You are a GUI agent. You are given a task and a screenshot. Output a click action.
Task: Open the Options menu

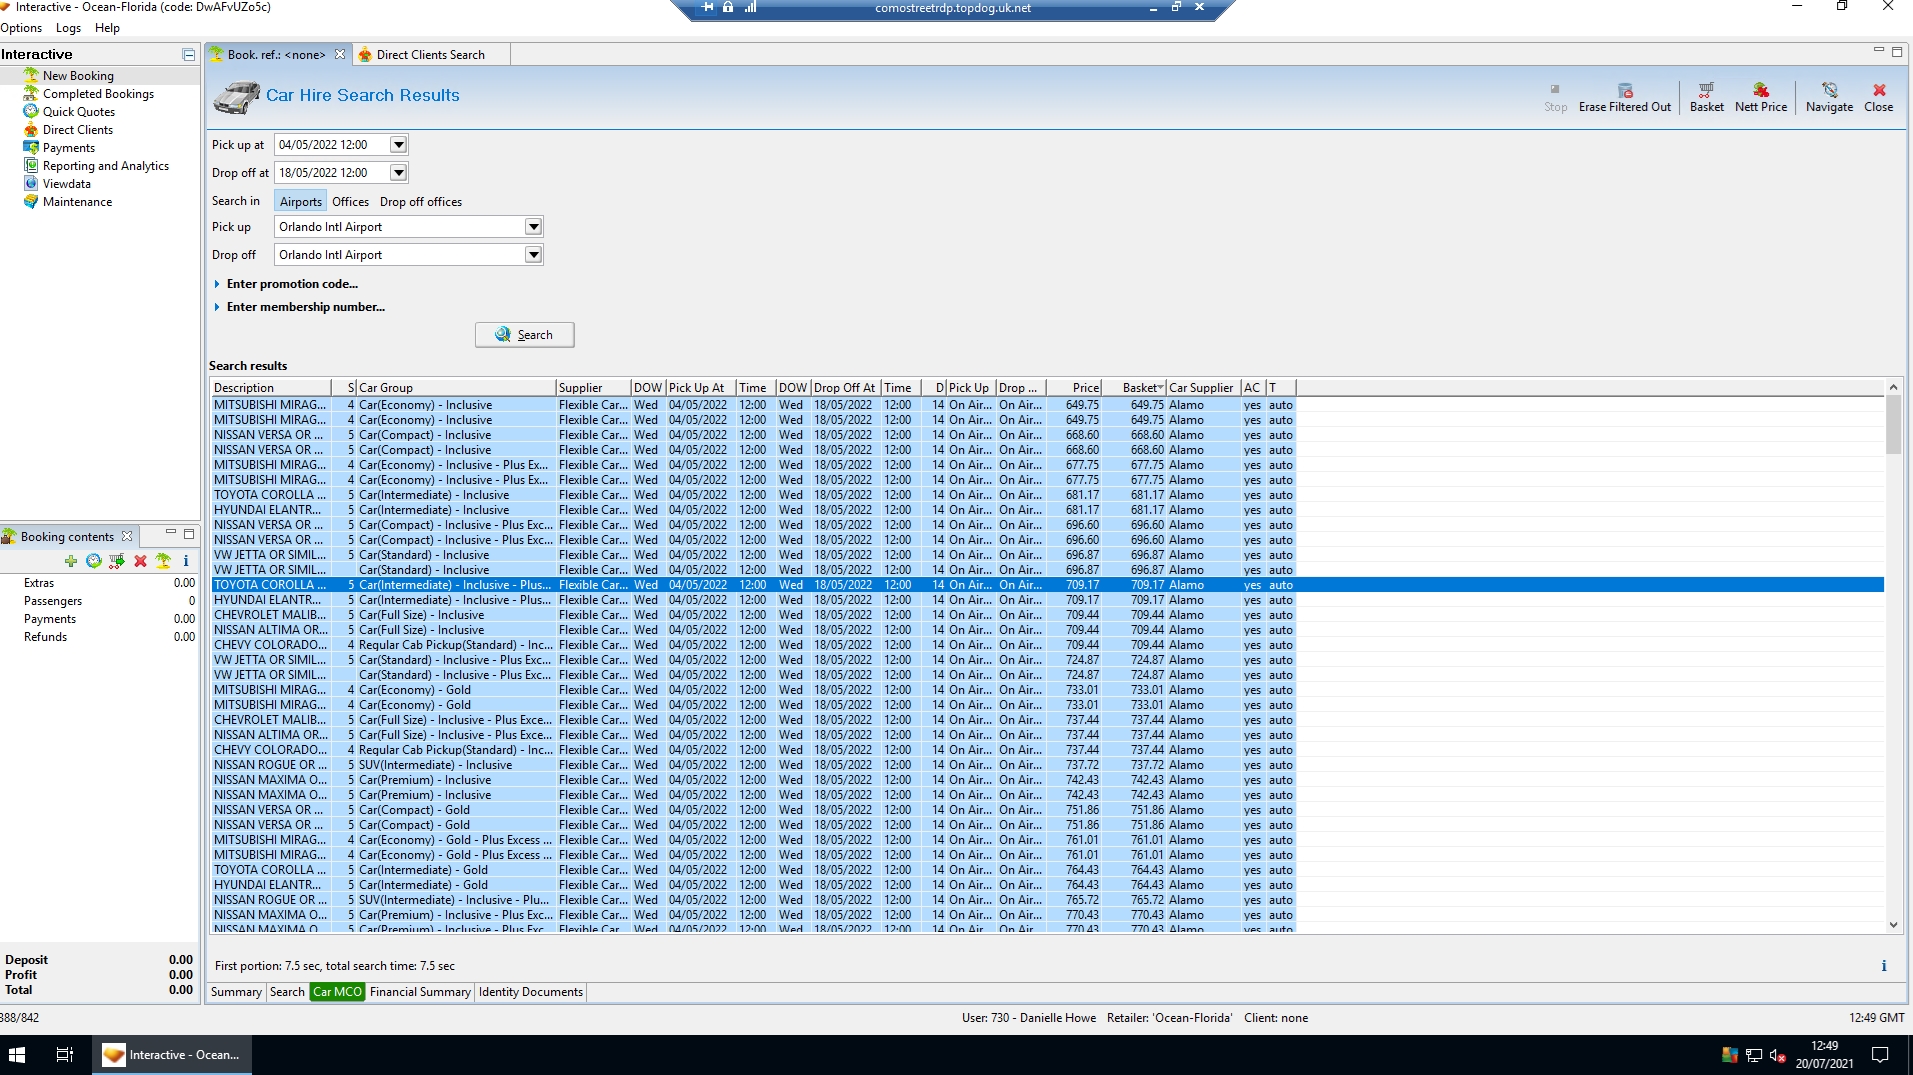click(21, 28)
